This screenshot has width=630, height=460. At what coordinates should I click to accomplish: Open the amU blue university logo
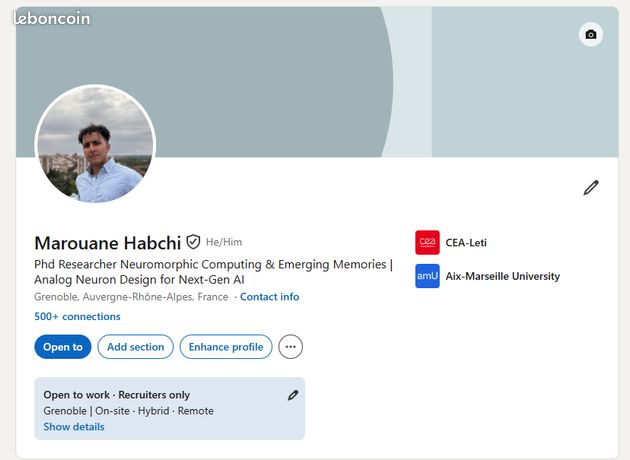click(427, 276)
